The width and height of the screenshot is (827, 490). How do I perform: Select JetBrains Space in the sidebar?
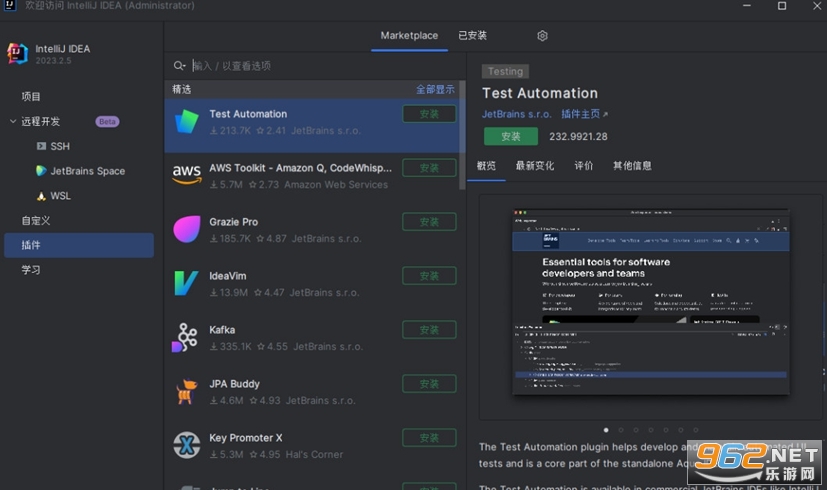tap(88, 171)
